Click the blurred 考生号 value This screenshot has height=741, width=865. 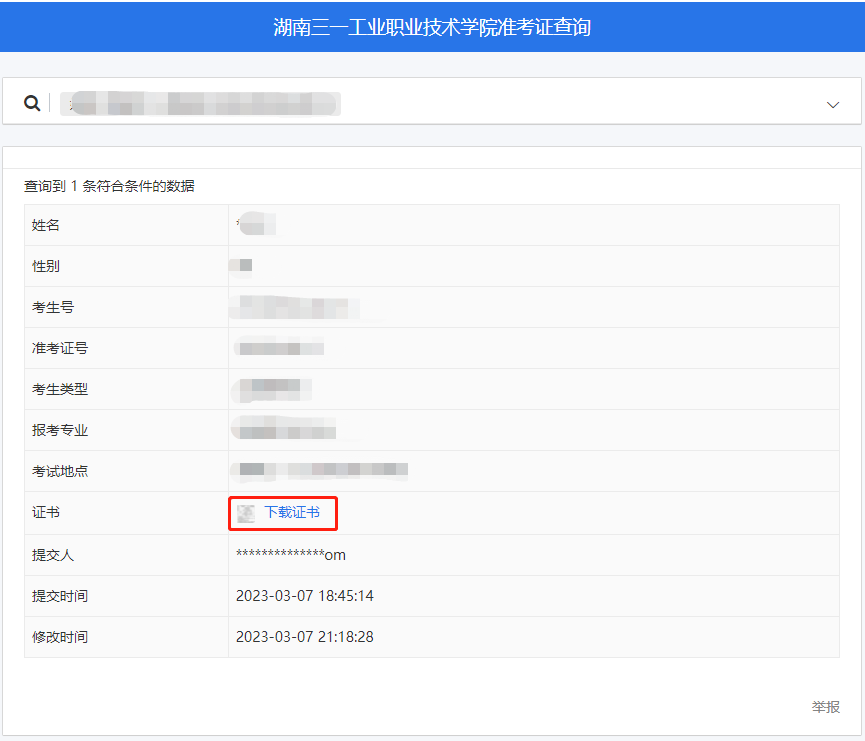[294, 307]
